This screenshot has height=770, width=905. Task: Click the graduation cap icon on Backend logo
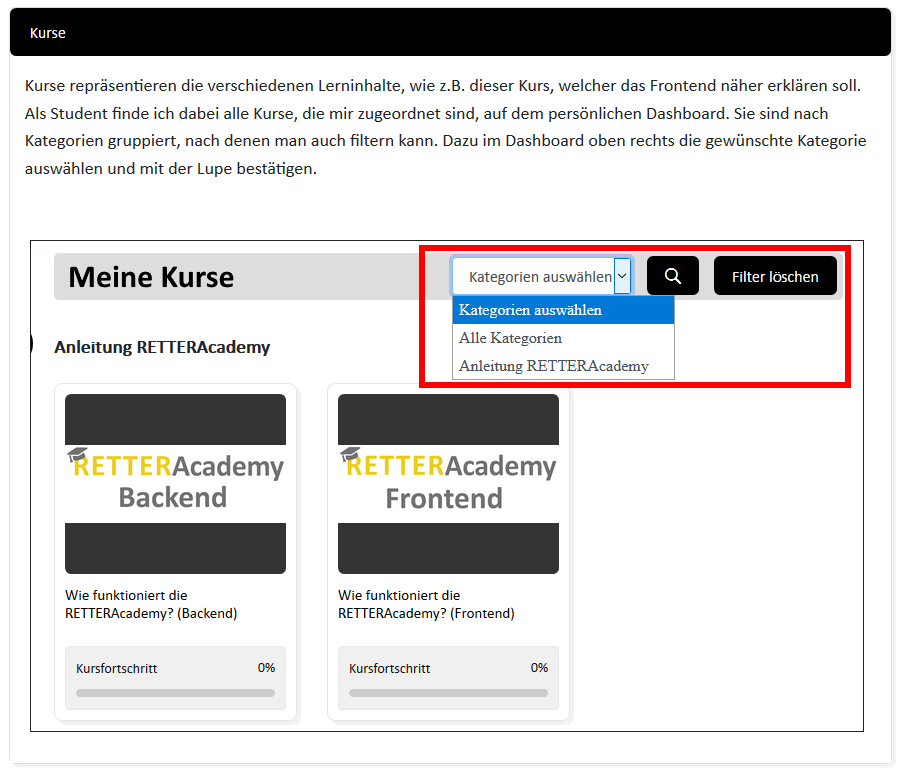[77, 454]
